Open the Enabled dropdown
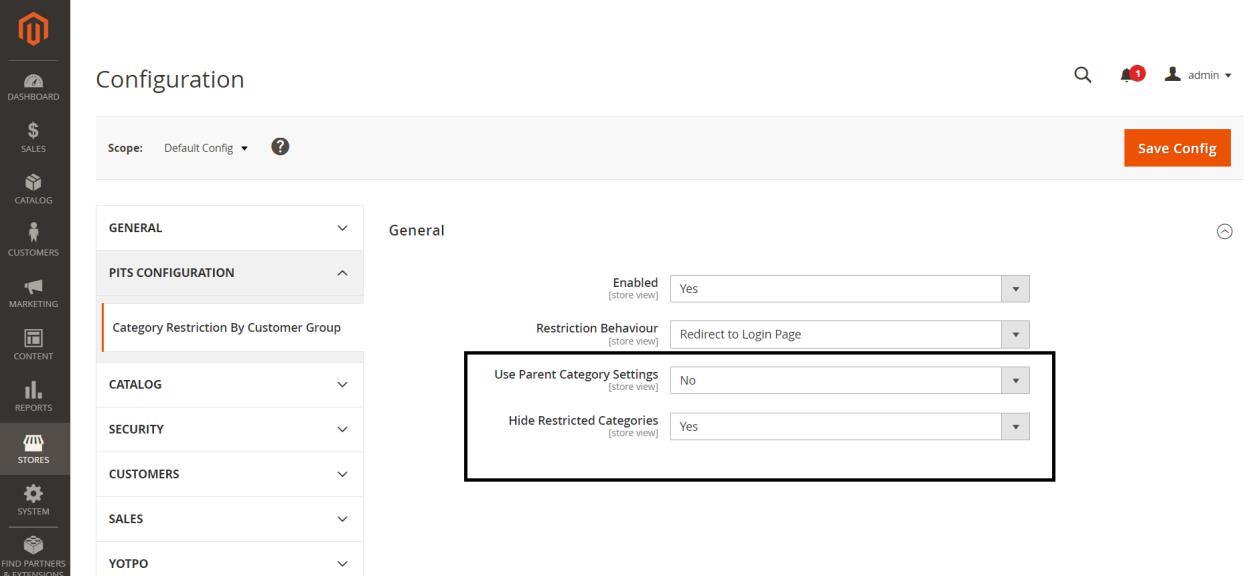 click(x=849, y=288)
